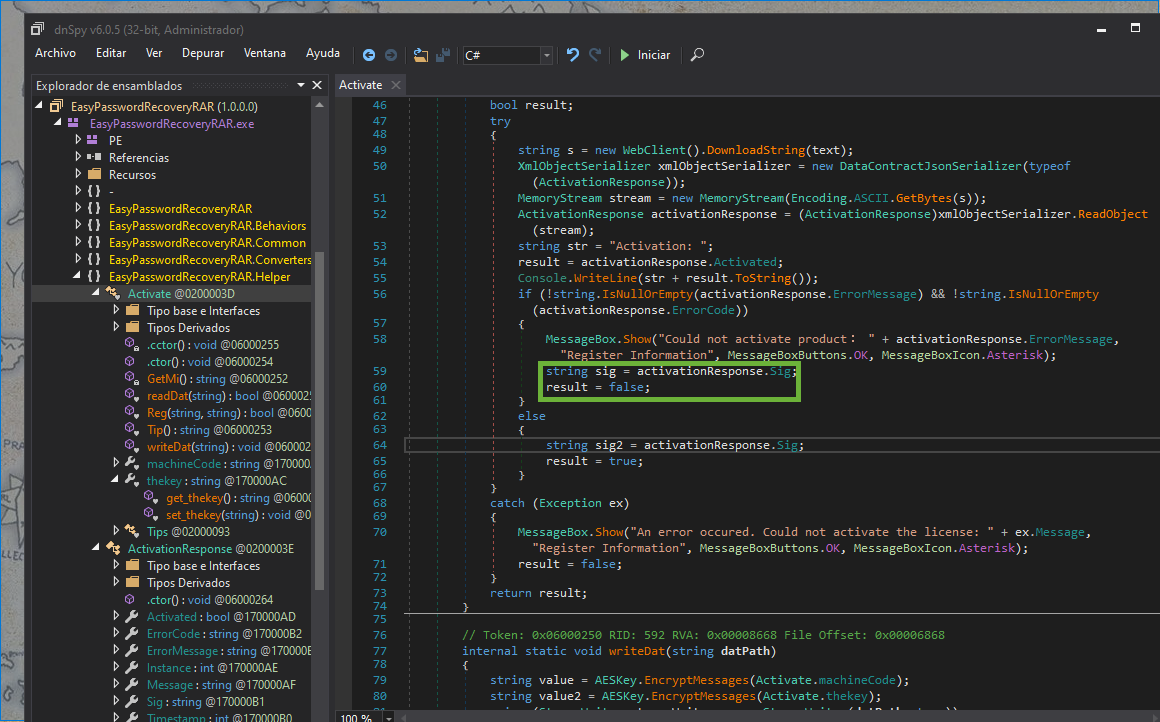
Task: Close the Activate code tab
Action: (395, 85)
